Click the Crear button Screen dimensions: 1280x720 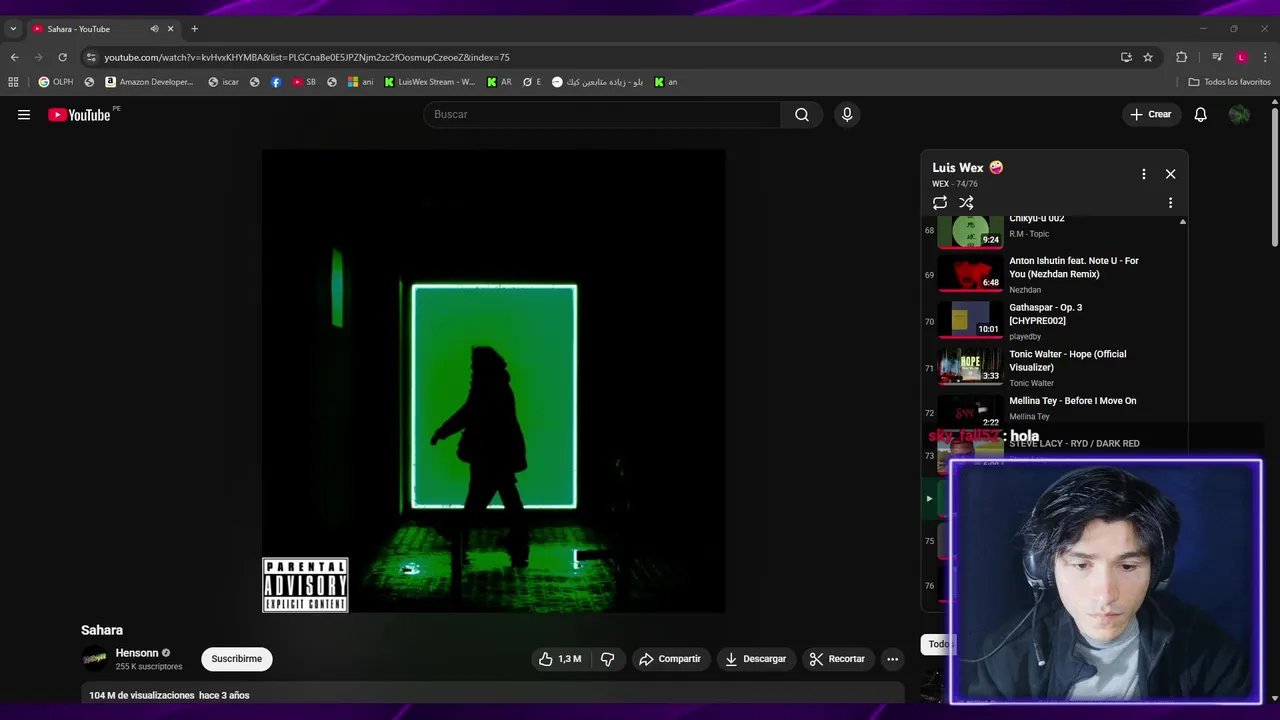[1151, 115]
